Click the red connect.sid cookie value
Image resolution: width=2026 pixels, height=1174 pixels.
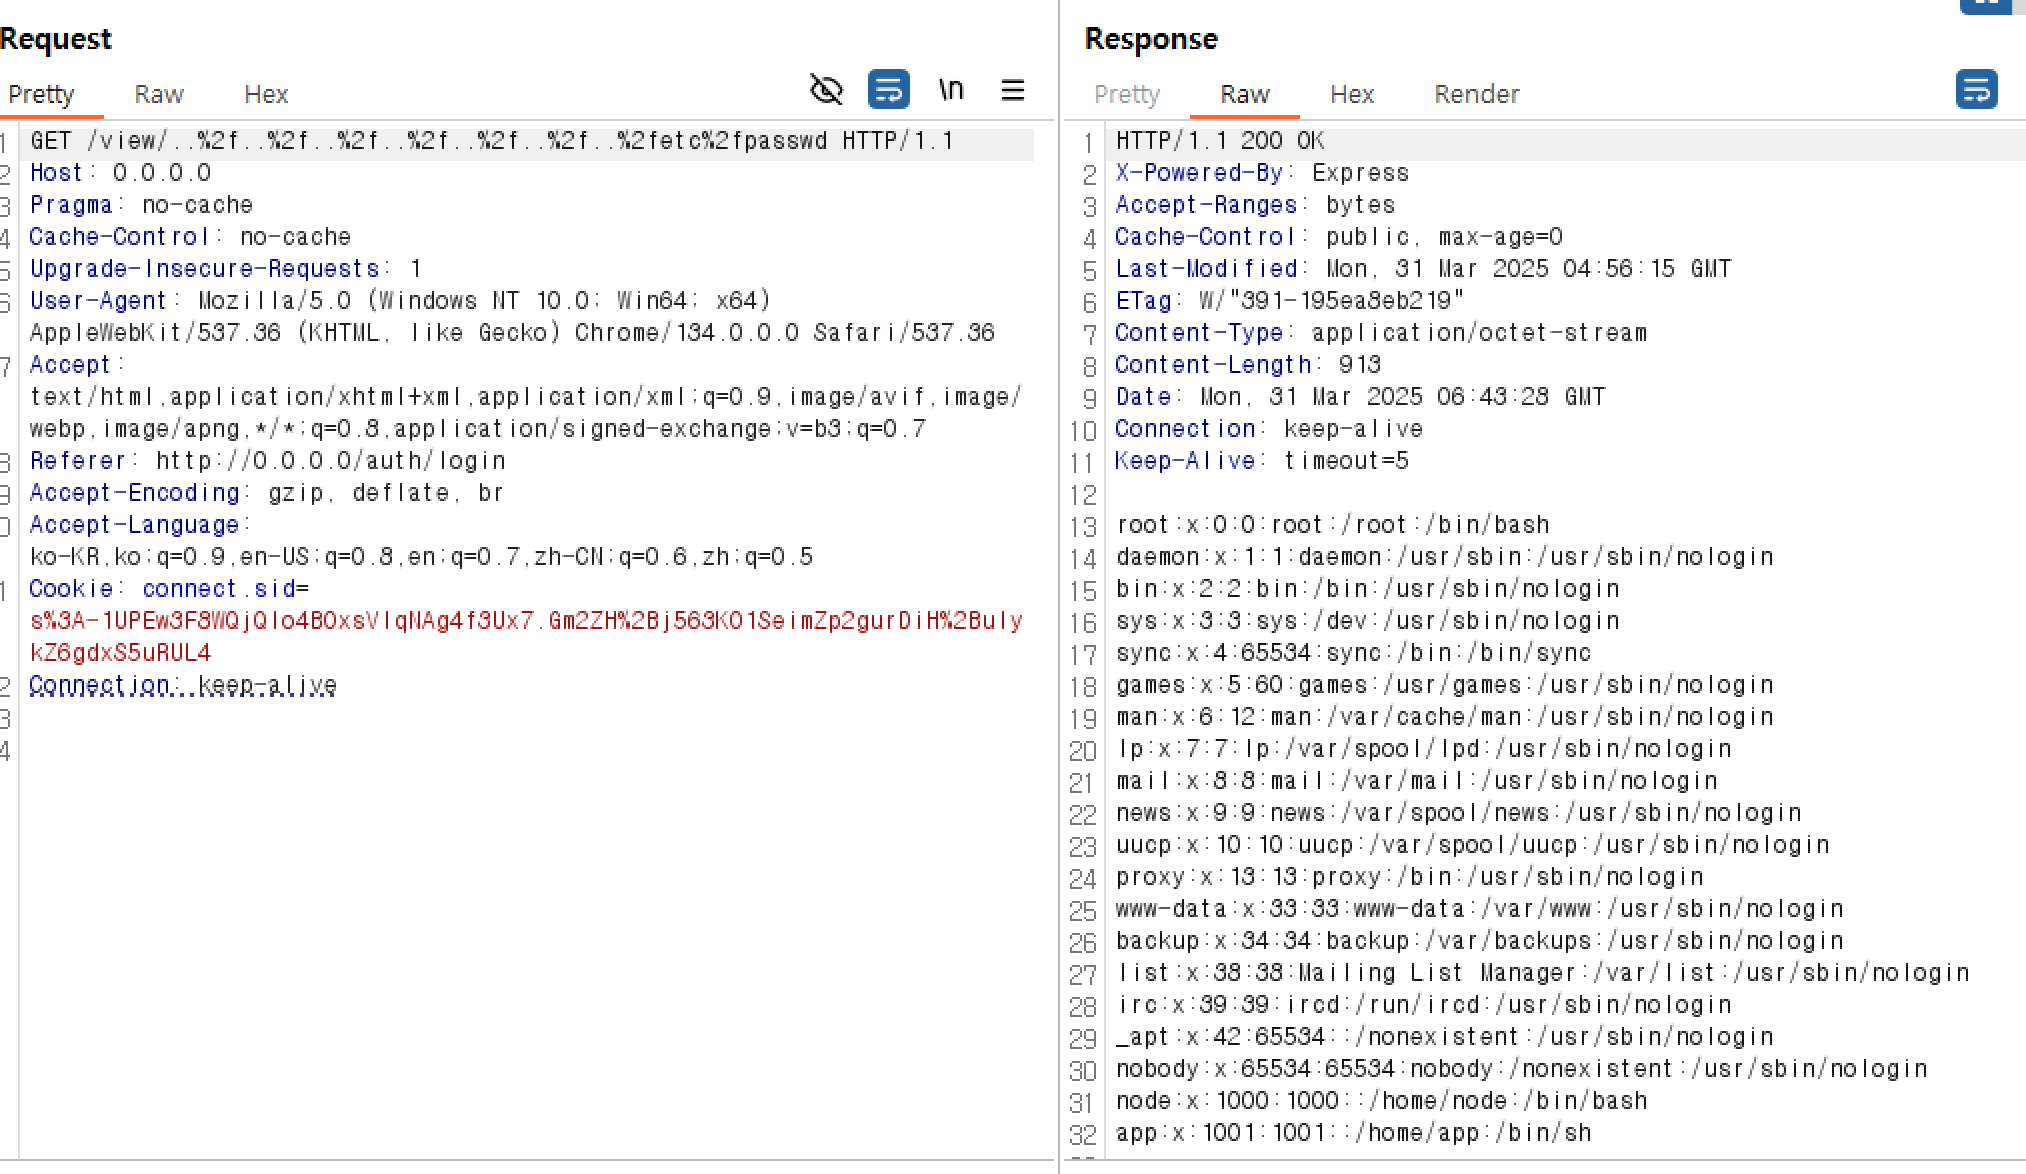pos(525,621)
